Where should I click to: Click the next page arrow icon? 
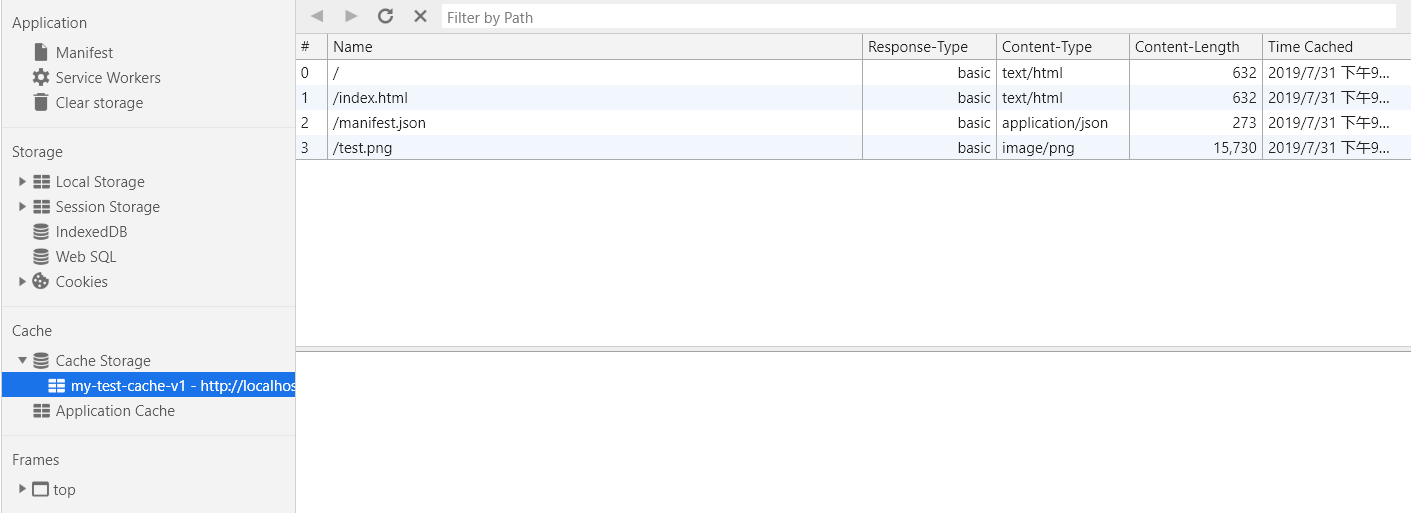tap(351, 16)
